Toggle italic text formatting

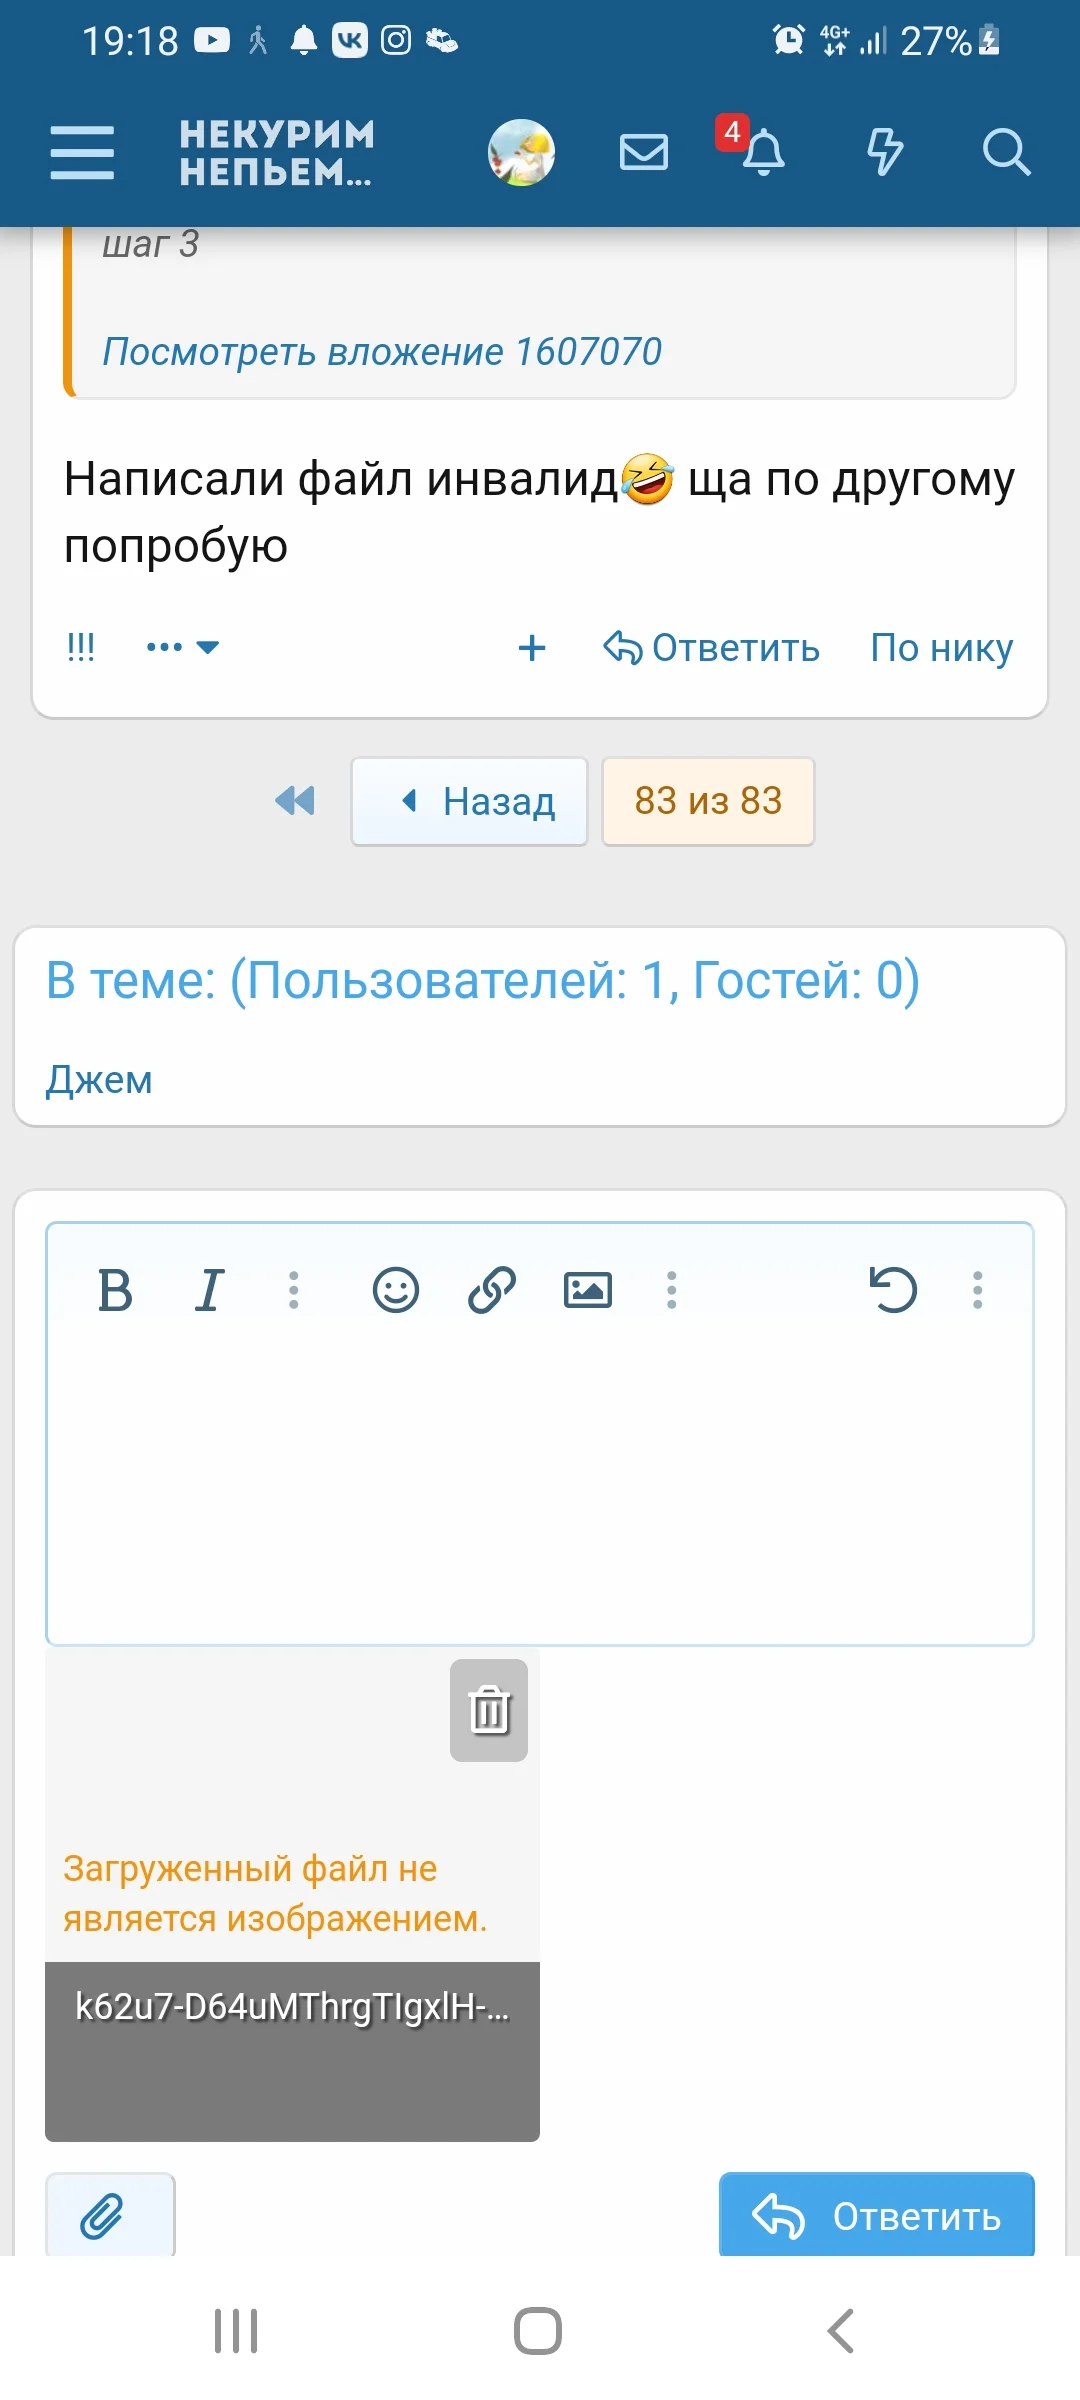pyautogui.click(x=209, y=1290)
